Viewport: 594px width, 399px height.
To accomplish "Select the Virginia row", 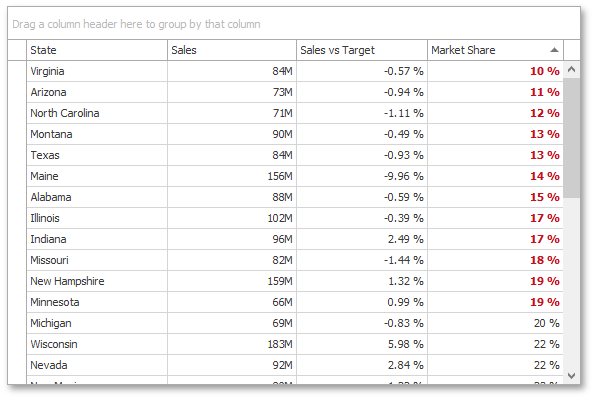I will pos(295,71).
